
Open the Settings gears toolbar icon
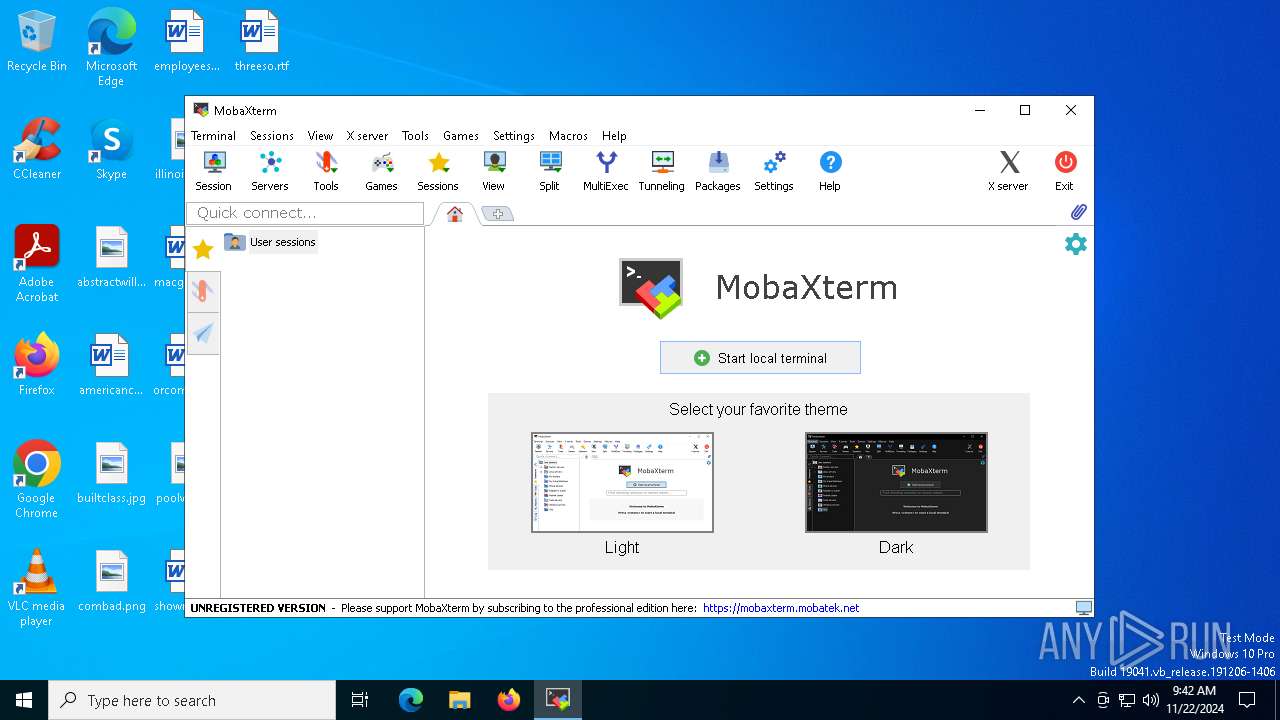(774, 171)
